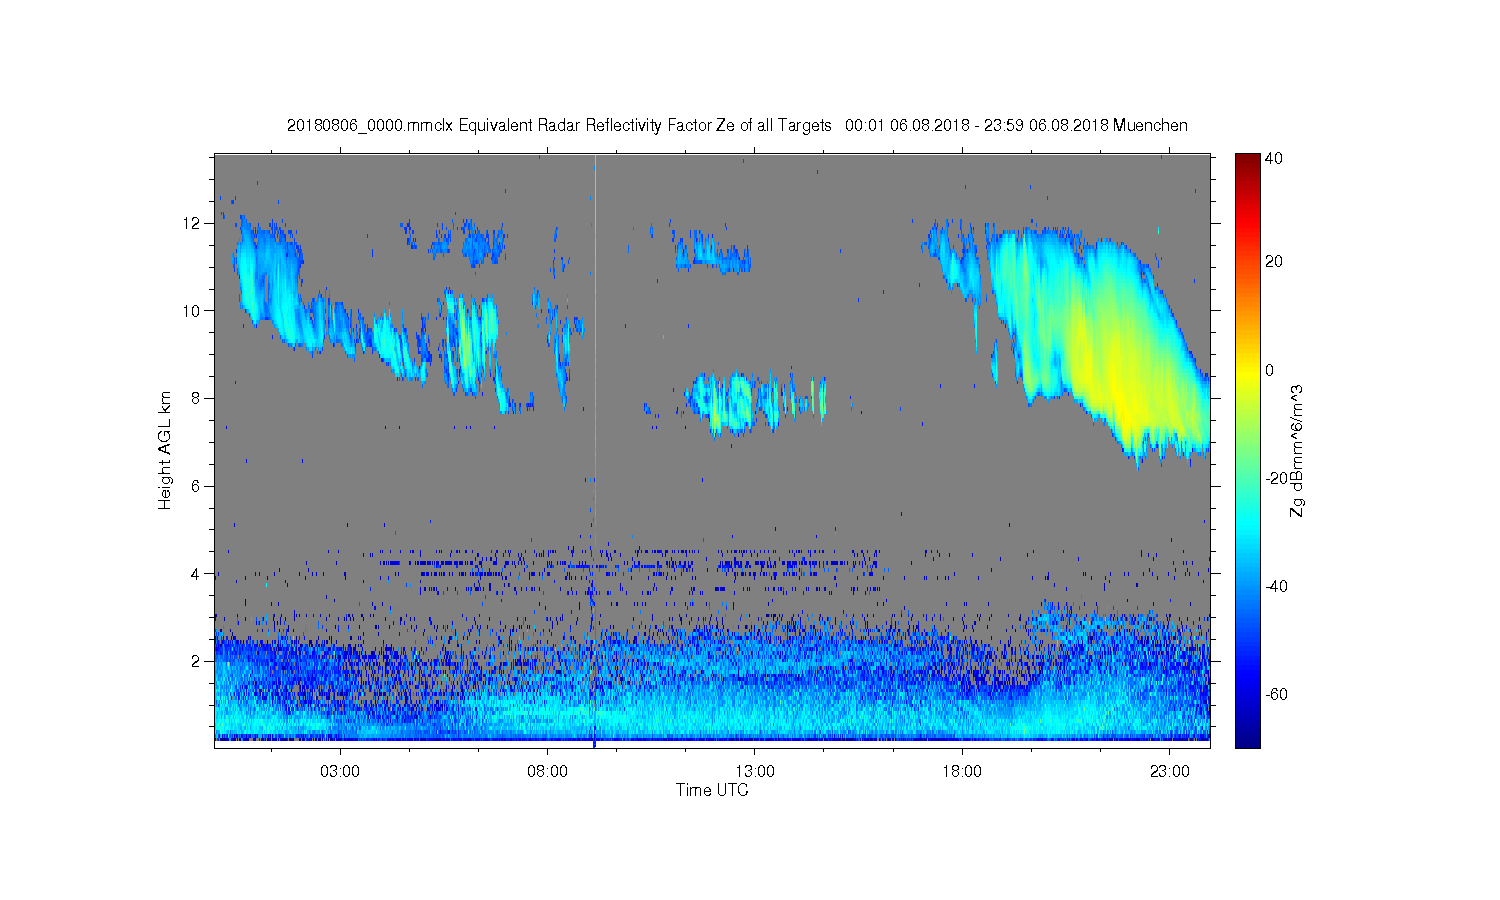Click the colorbar label '20'
This screenshot has height=900, width=1500.
coord(1274,262)
